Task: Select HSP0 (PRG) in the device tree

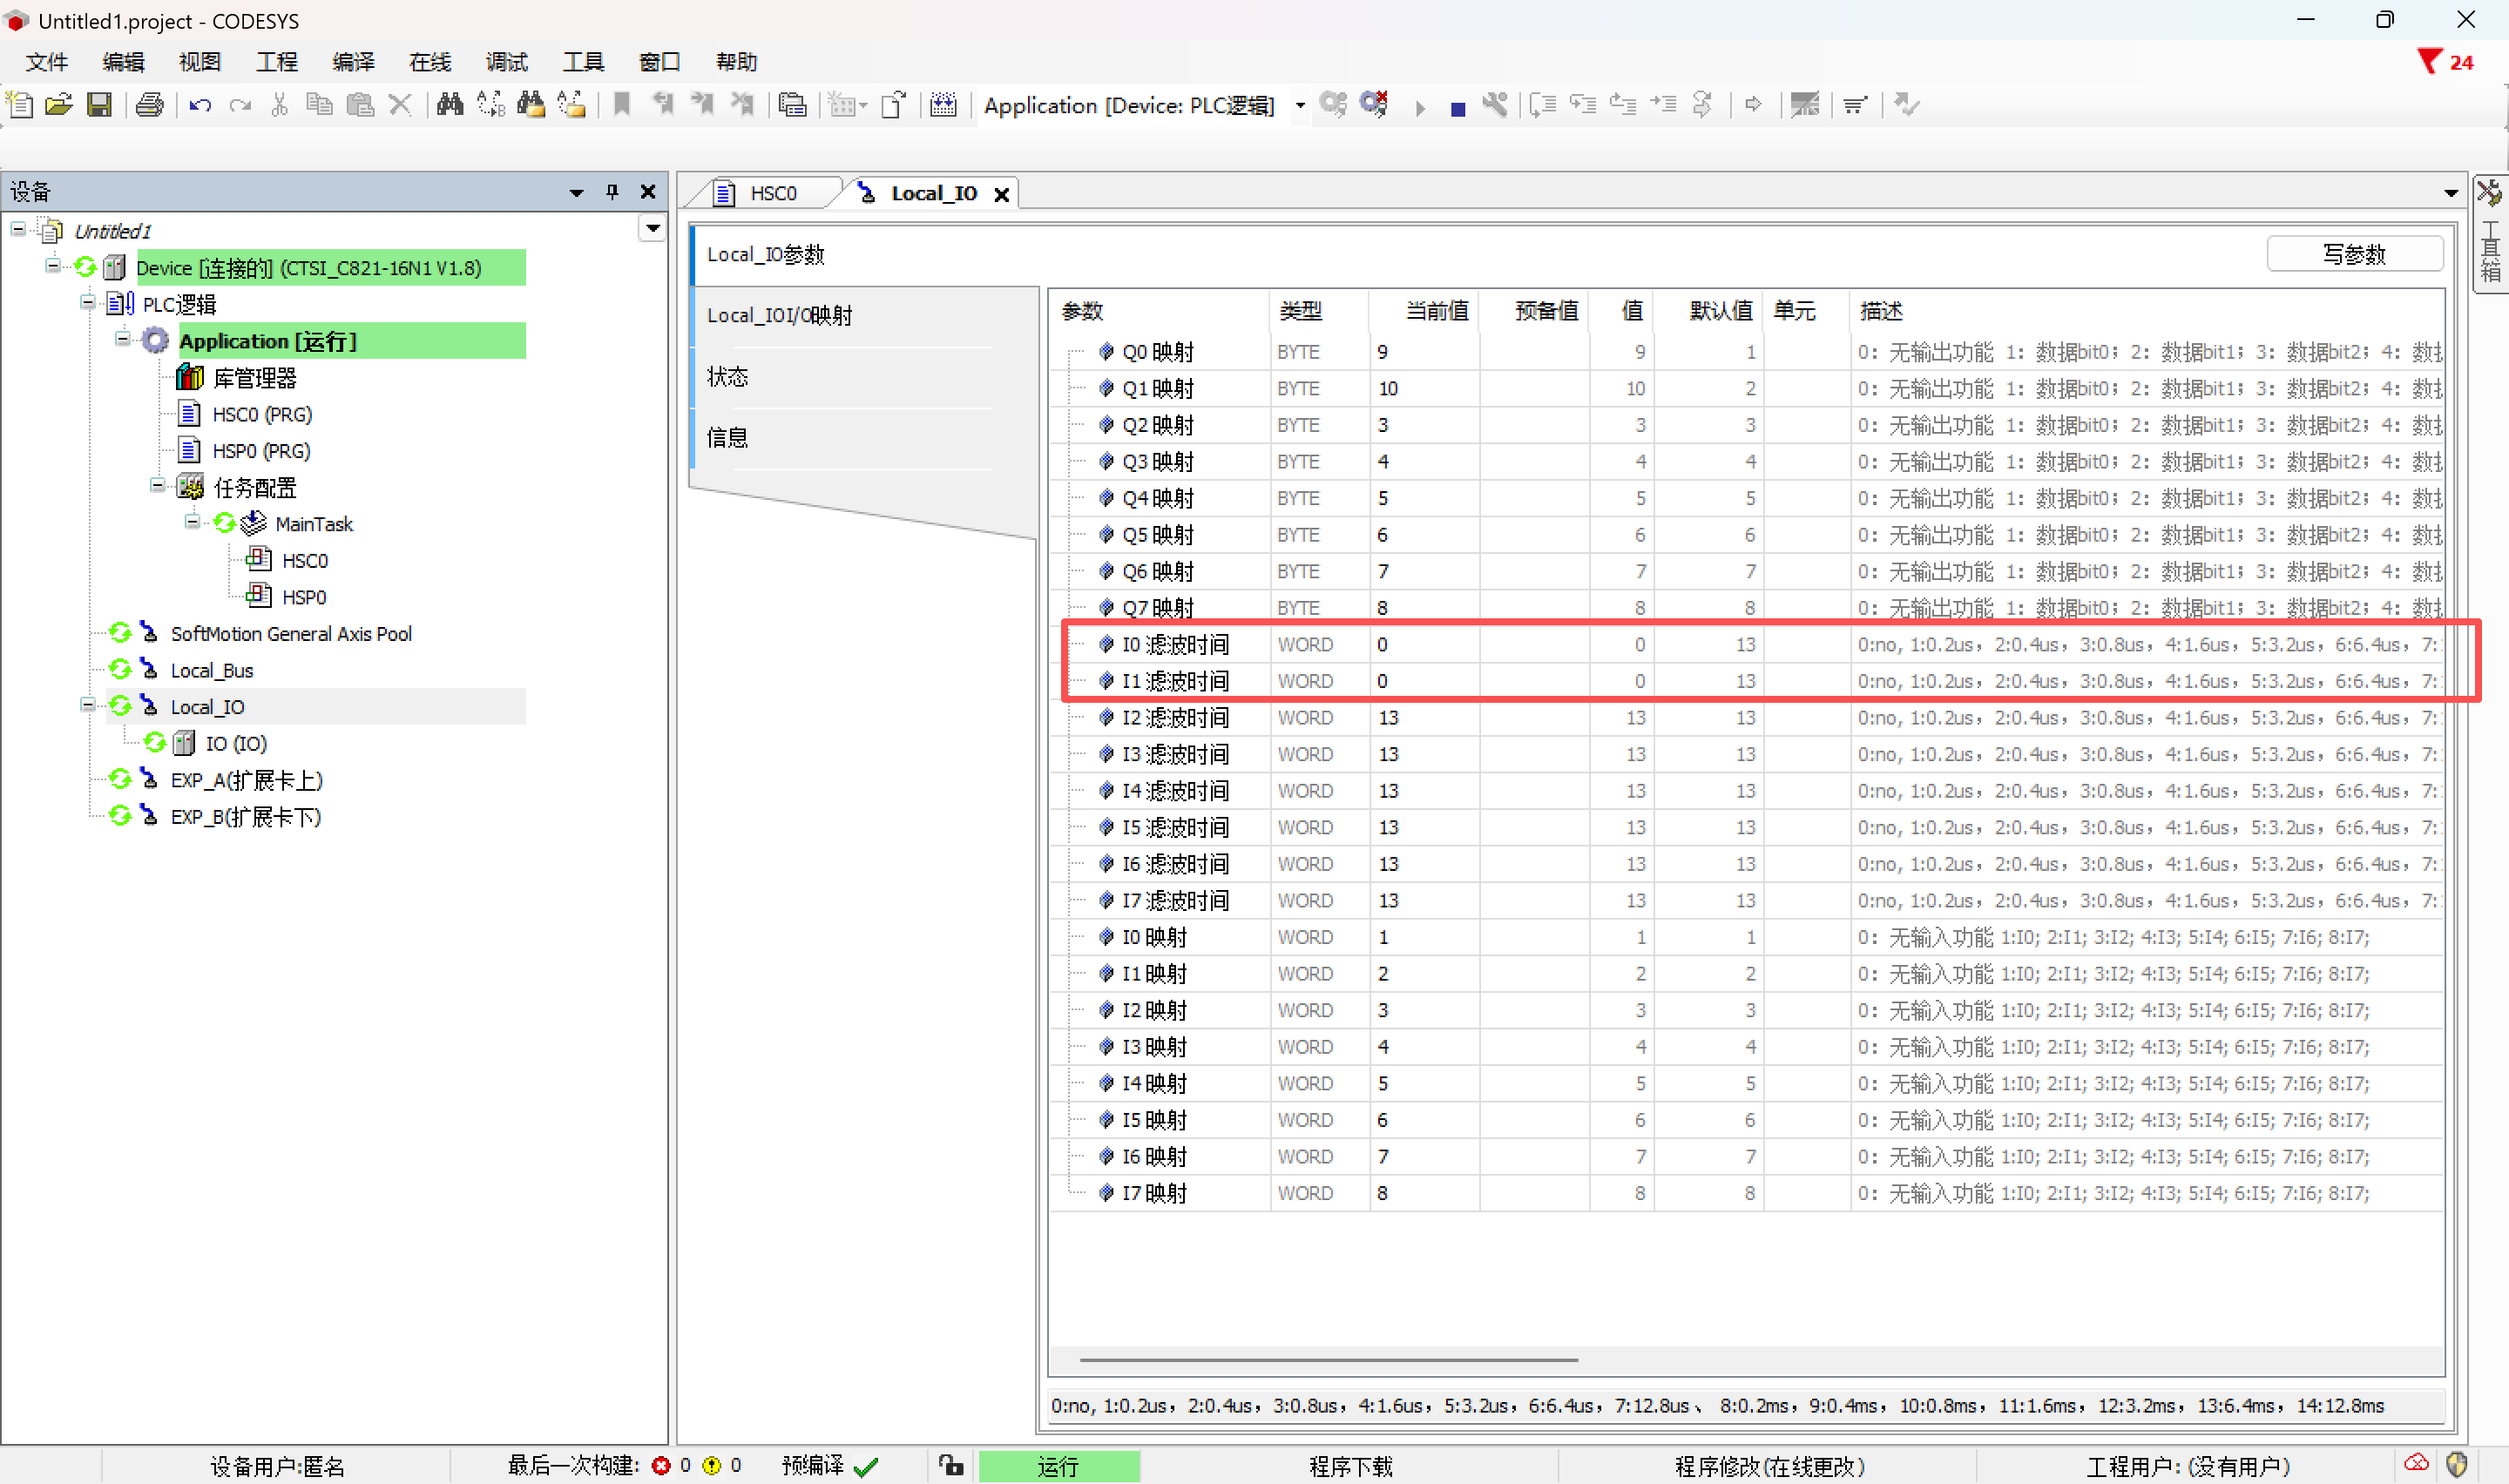Action: 261,451
